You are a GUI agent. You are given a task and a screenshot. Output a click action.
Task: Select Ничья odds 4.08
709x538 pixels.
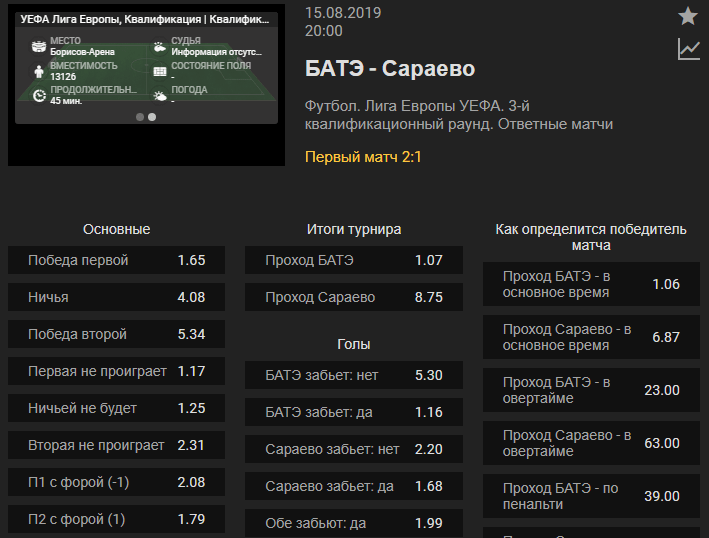[x=116, y=297]
